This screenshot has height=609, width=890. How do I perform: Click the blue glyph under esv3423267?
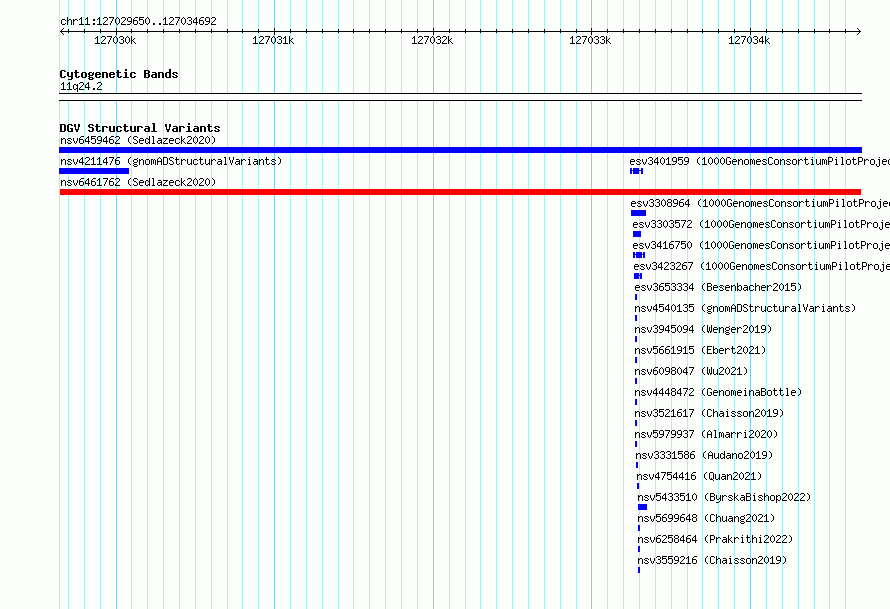click(638, 276)
